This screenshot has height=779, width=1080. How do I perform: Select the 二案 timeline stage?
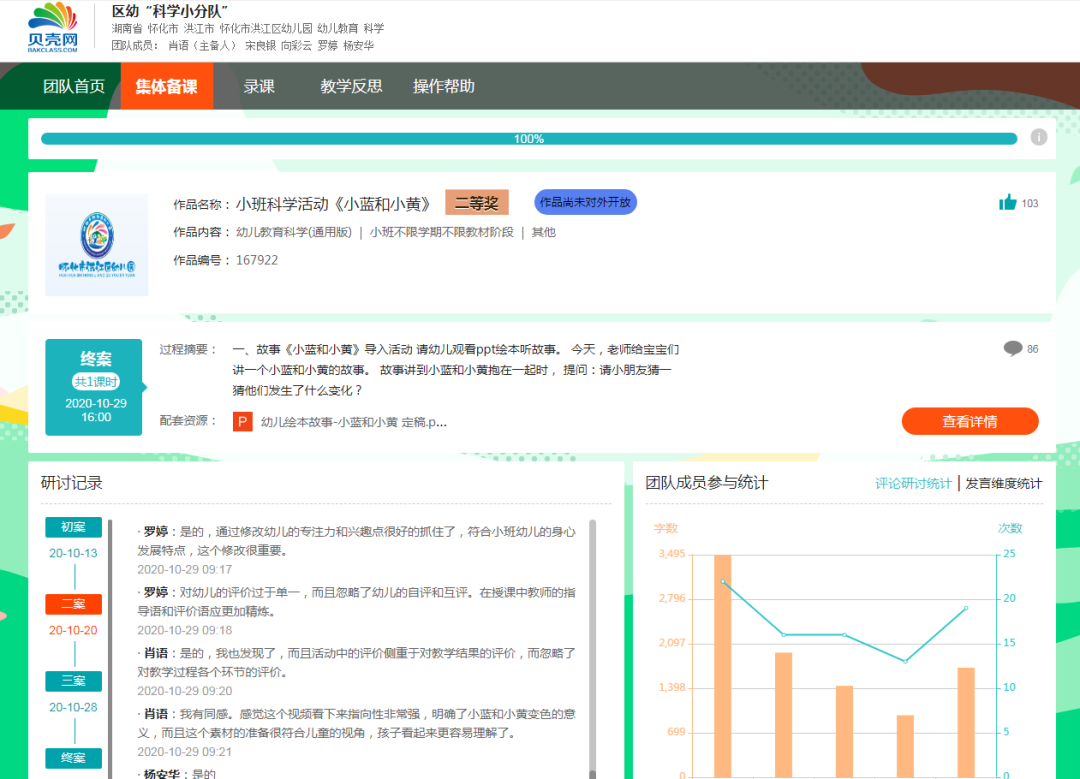[x=74, y=604]
